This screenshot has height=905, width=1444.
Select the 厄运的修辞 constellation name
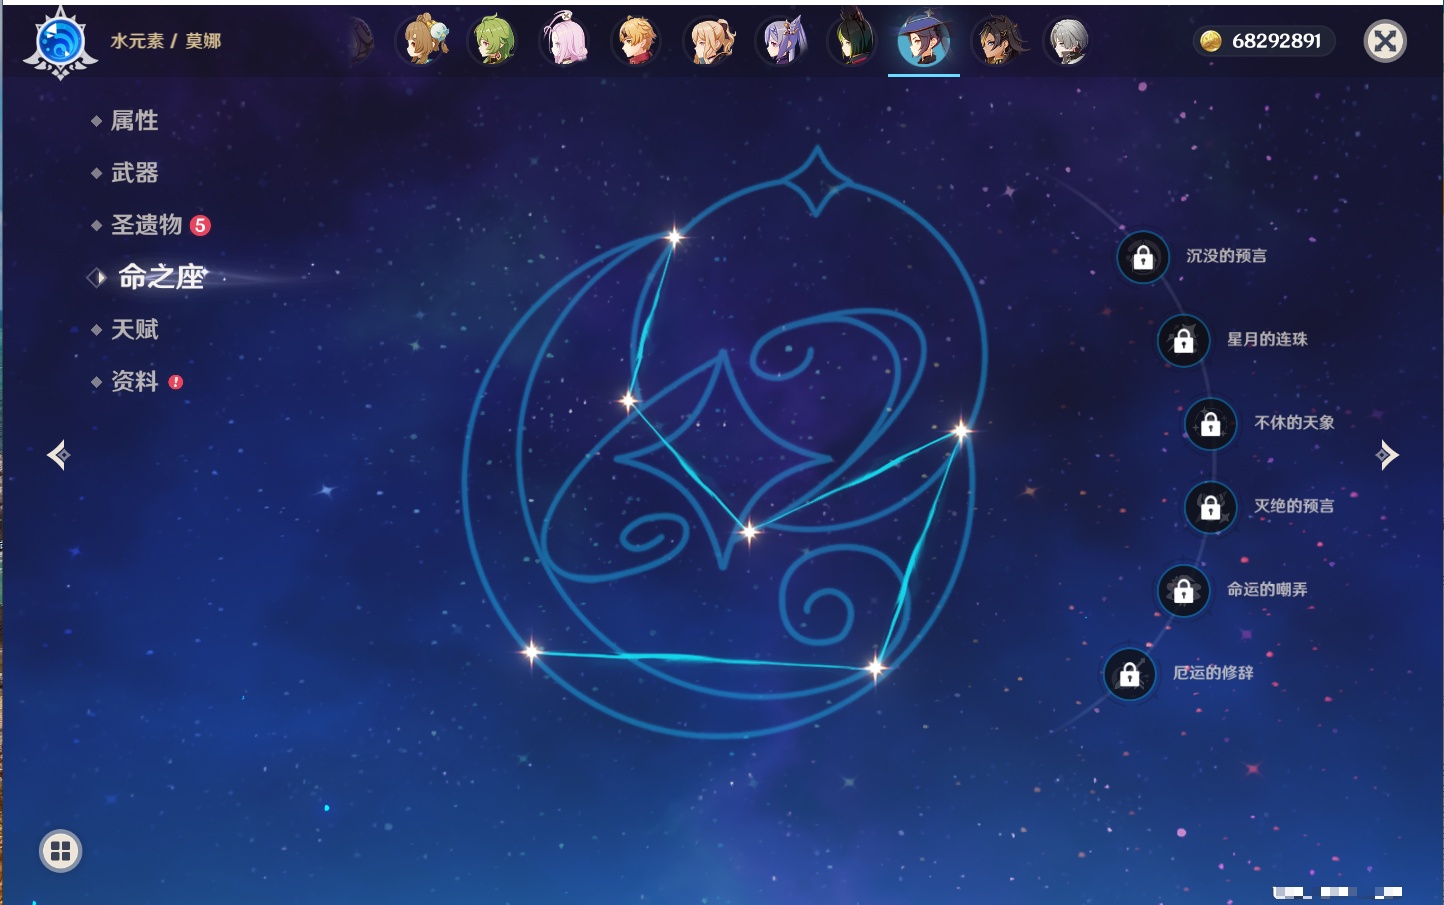coord(1213,672)
